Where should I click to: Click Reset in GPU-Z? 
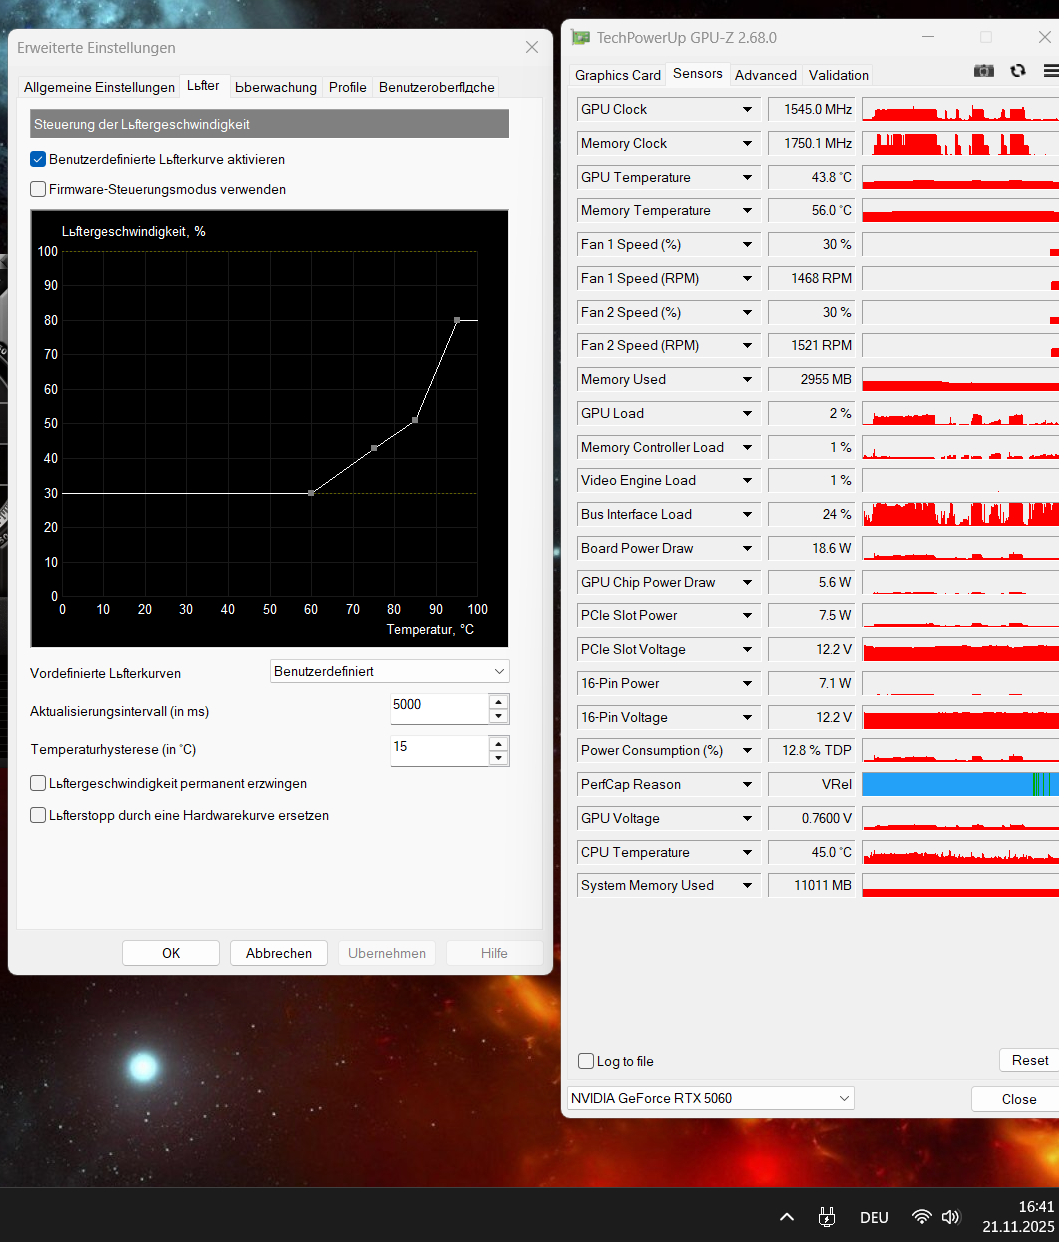point(1029,1060)
